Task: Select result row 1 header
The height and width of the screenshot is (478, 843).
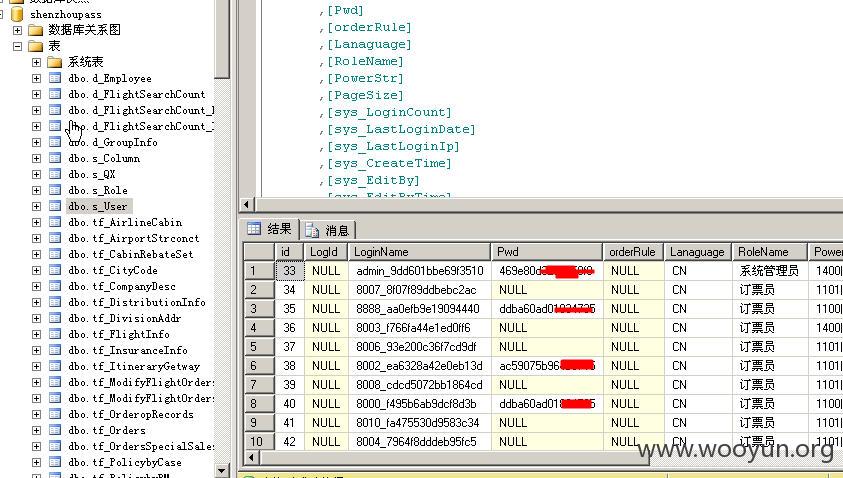Action: tap(260, 271)
